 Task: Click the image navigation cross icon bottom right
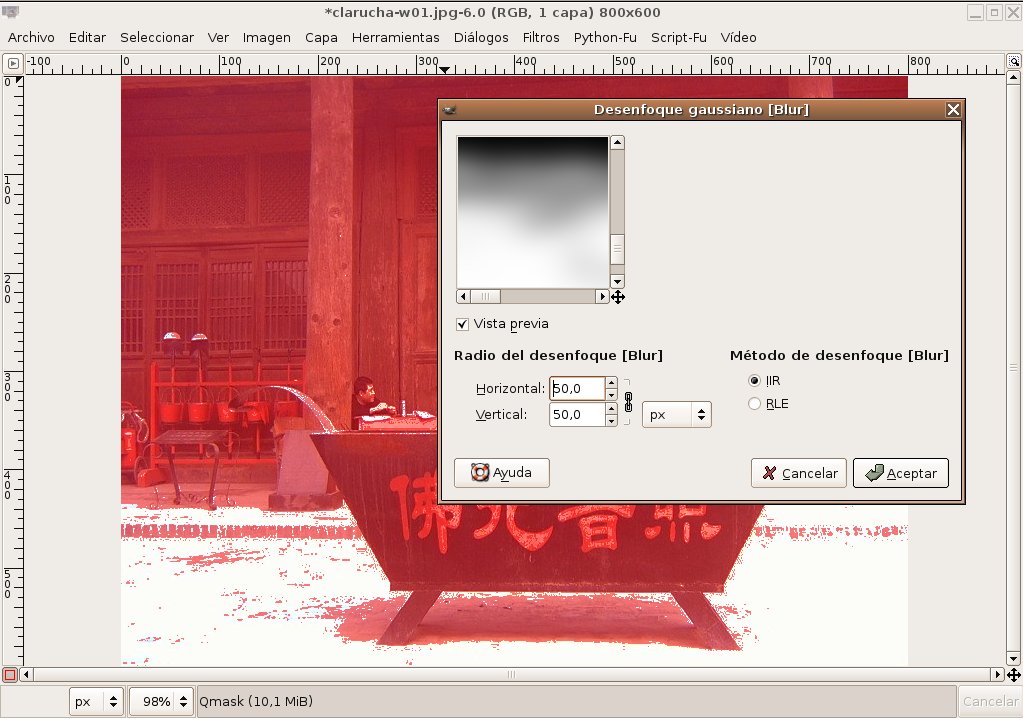[x=1014, y=675]
